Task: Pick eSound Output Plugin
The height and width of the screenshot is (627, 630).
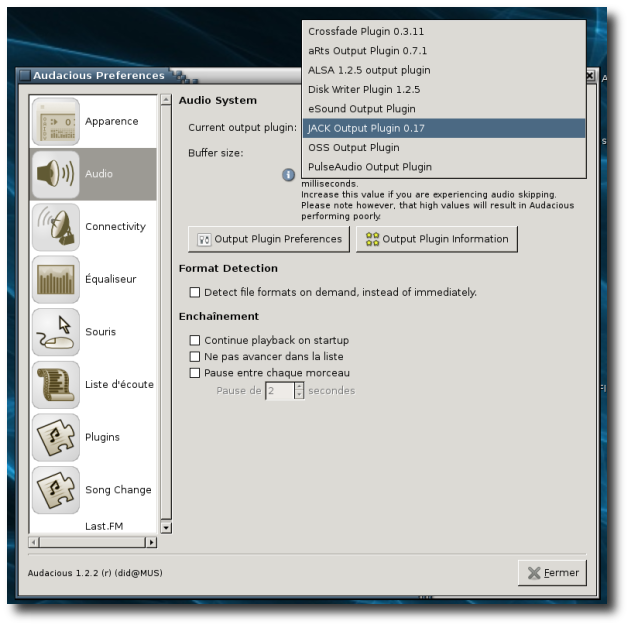Action: 444,108
